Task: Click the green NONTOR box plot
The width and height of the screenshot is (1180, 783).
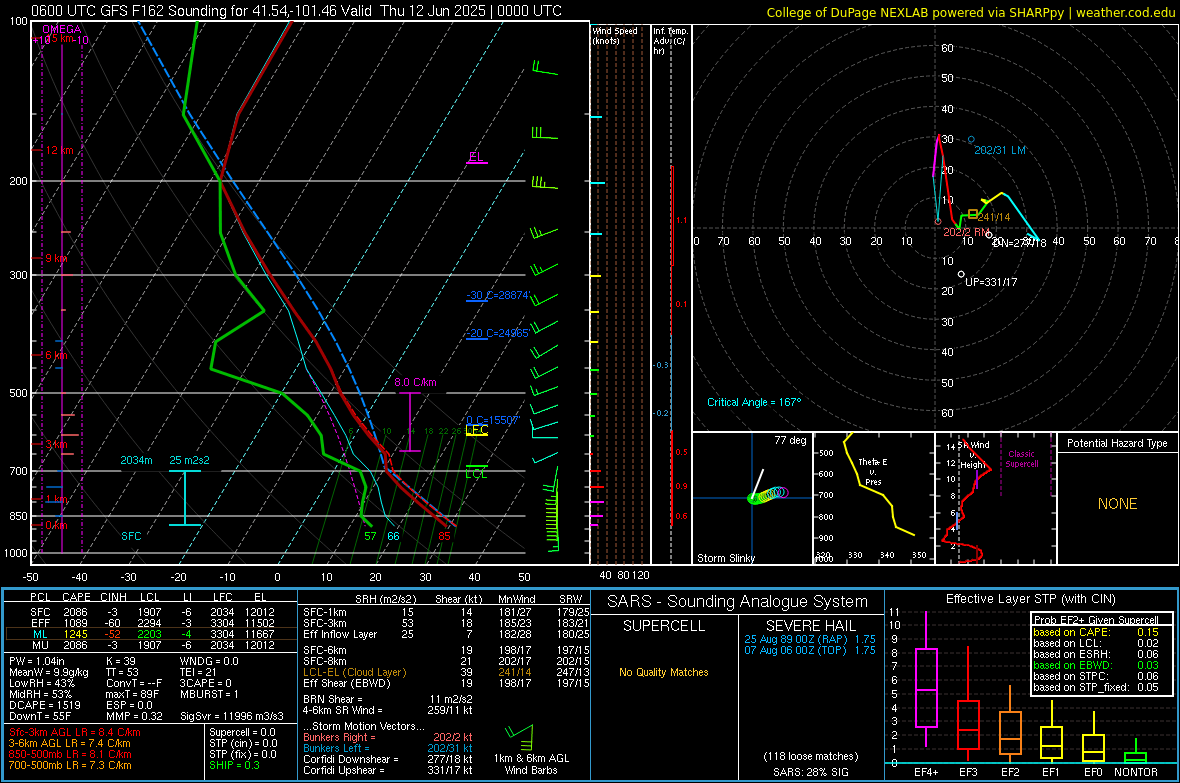Action: click(1135, 752)
